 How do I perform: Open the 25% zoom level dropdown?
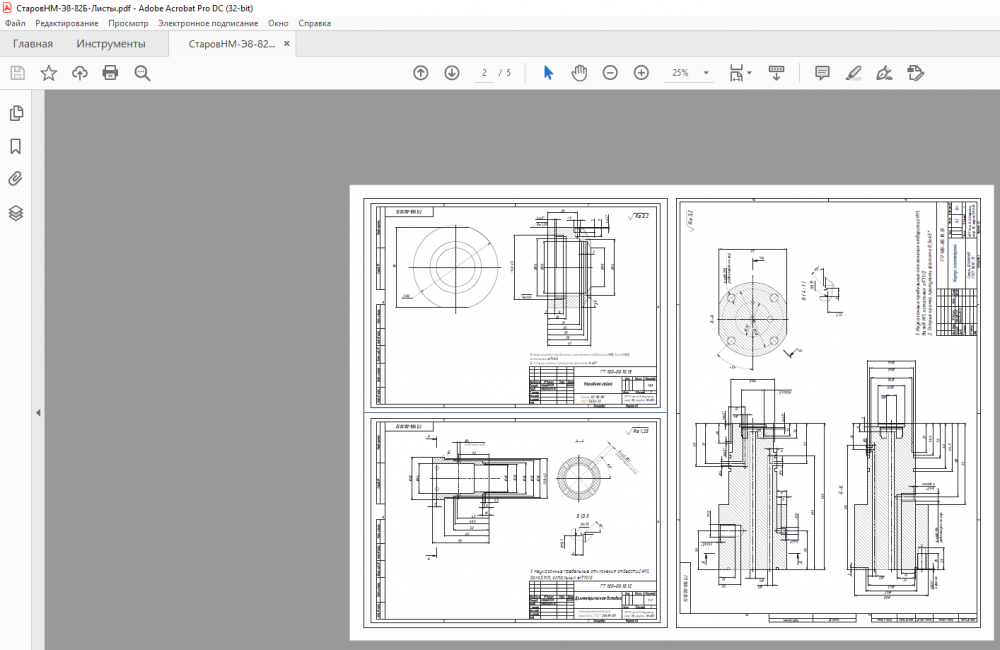click(x=706, y=73)
